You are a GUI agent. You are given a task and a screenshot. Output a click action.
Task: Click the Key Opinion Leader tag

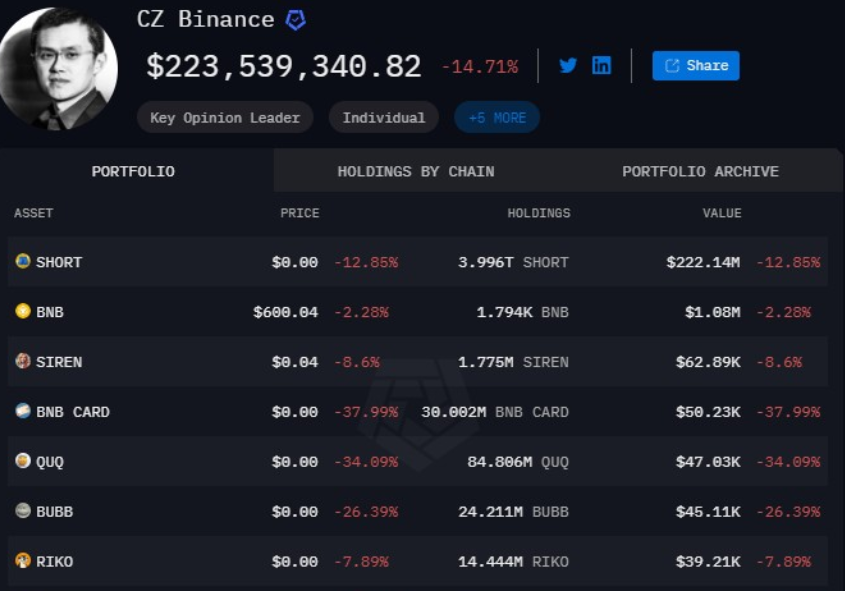pos(225,117)
